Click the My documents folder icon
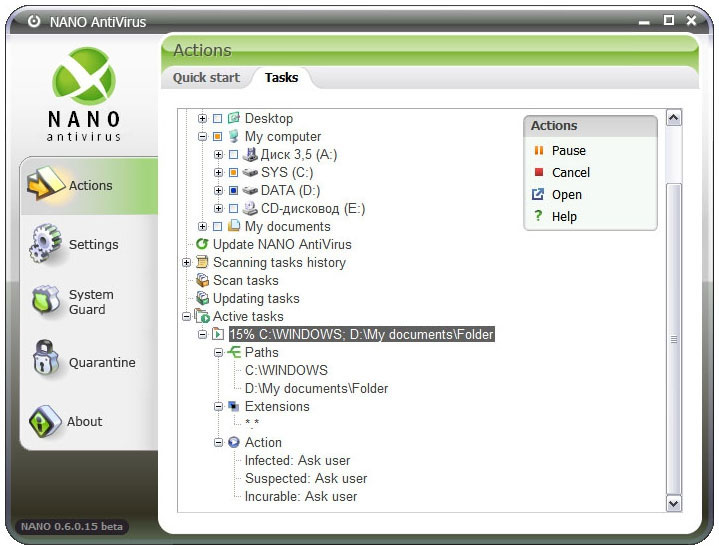This screenshot has height=550, width=719. coord(234,225)
